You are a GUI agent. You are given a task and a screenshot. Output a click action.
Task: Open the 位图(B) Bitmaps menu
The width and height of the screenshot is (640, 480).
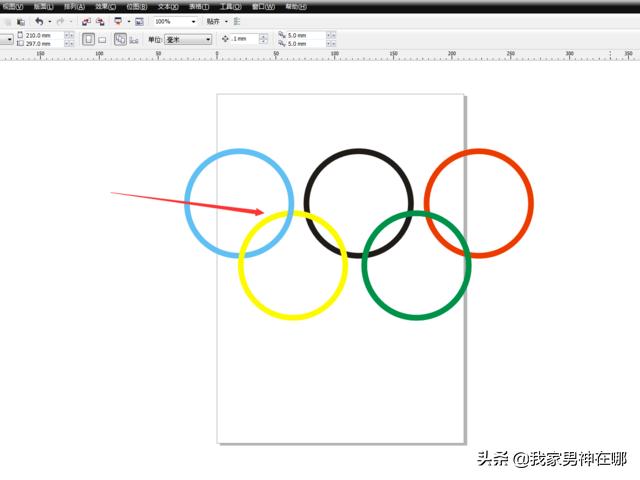click(x=137, y=7)
